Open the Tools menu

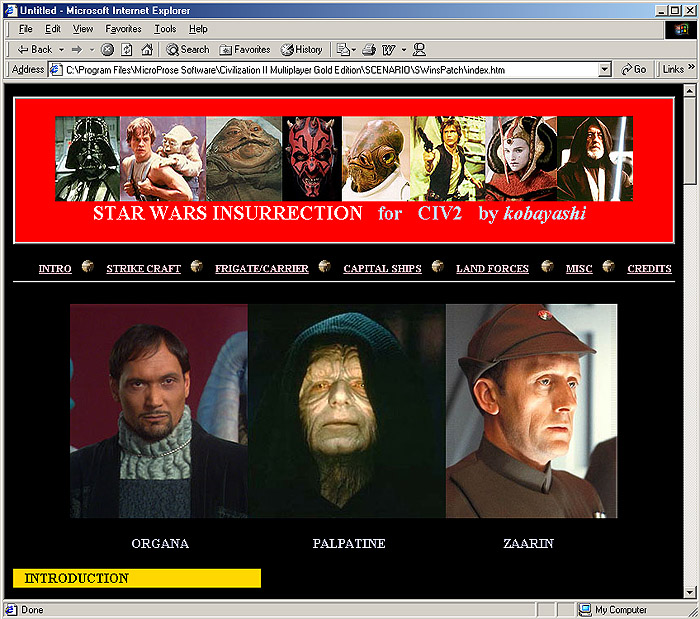(x=165, y=29)
